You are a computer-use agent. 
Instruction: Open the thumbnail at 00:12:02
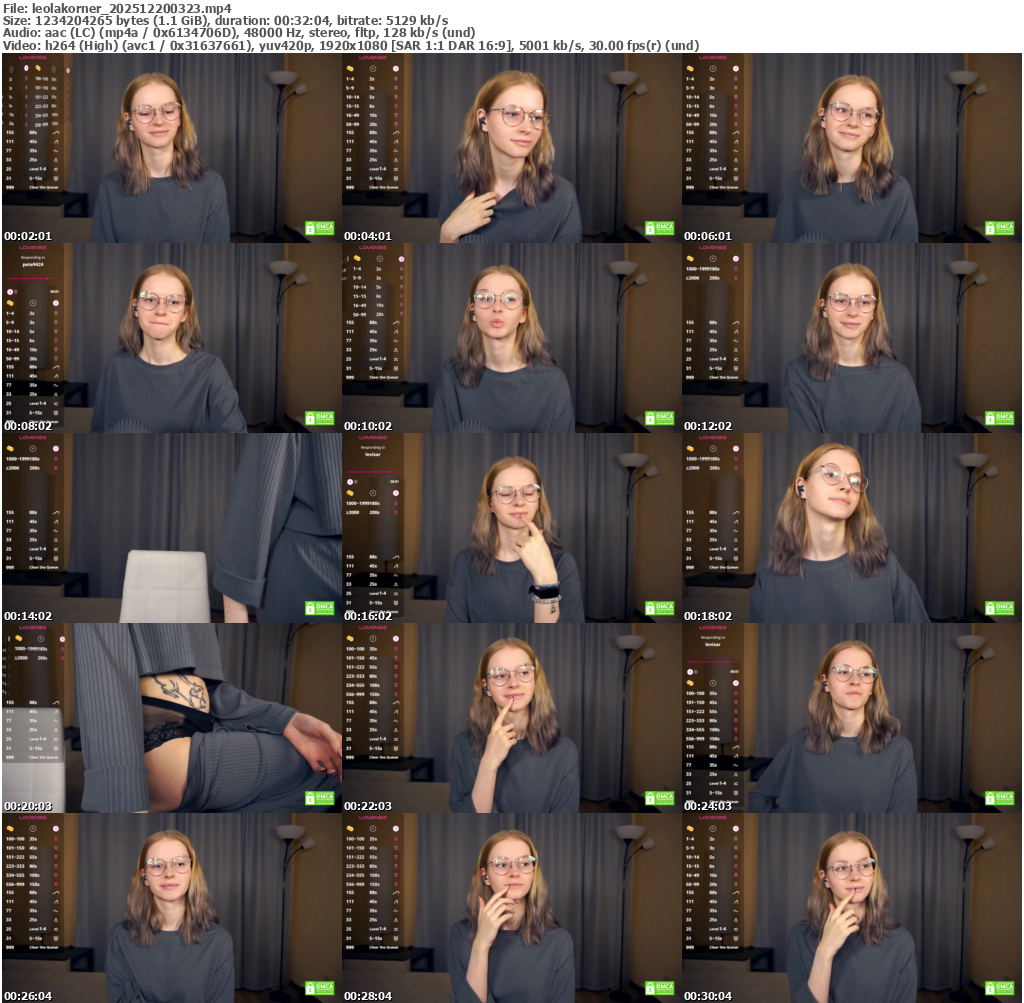(x=852, y=338)
